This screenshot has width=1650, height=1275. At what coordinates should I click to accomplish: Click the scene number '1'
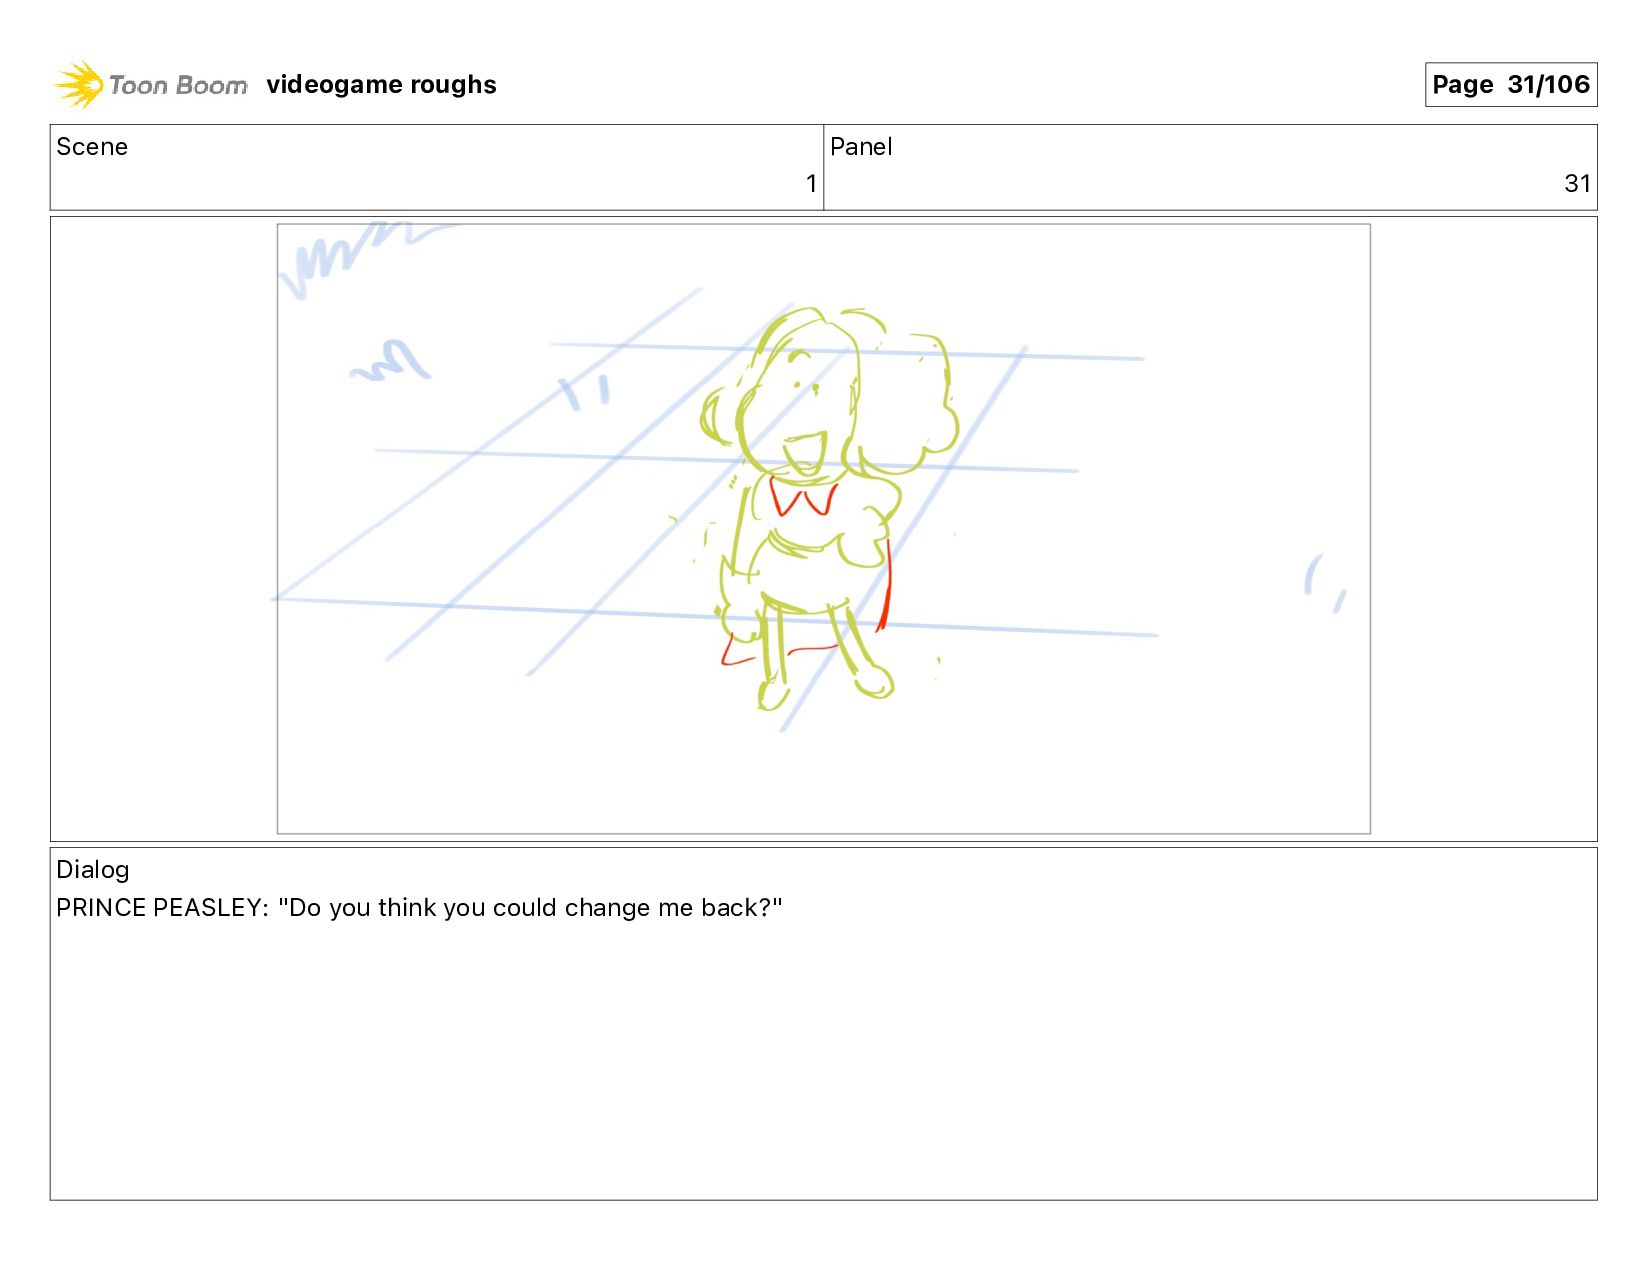[x=811, y=184]
